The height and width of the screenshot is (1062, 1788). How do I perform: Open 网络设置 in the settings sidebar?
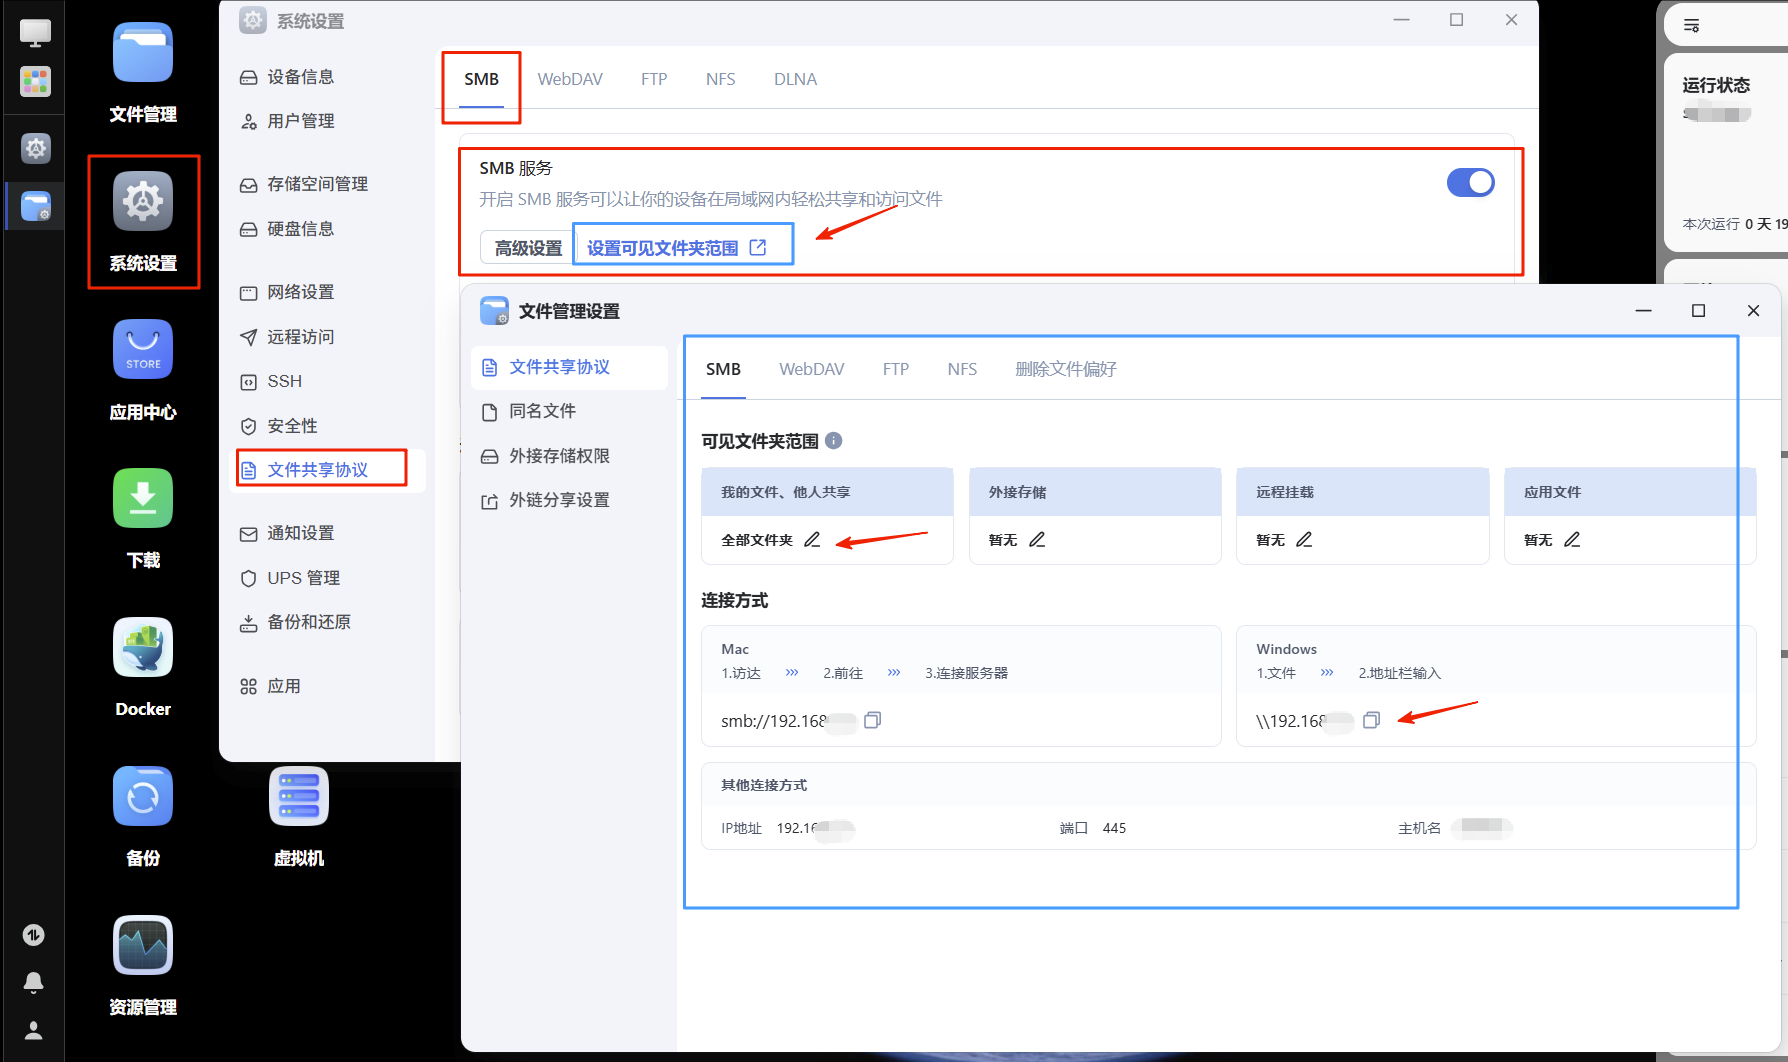click(x=327, y=292)
